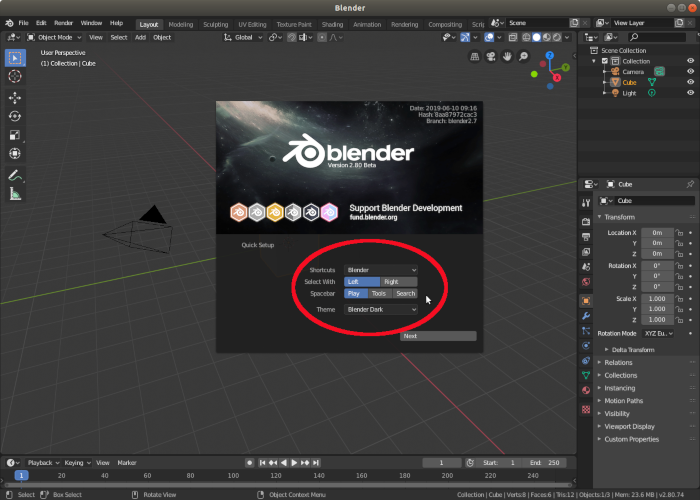Switch to the Sculpting workspace tab
700x500 pixels.
tap(216, 25)
